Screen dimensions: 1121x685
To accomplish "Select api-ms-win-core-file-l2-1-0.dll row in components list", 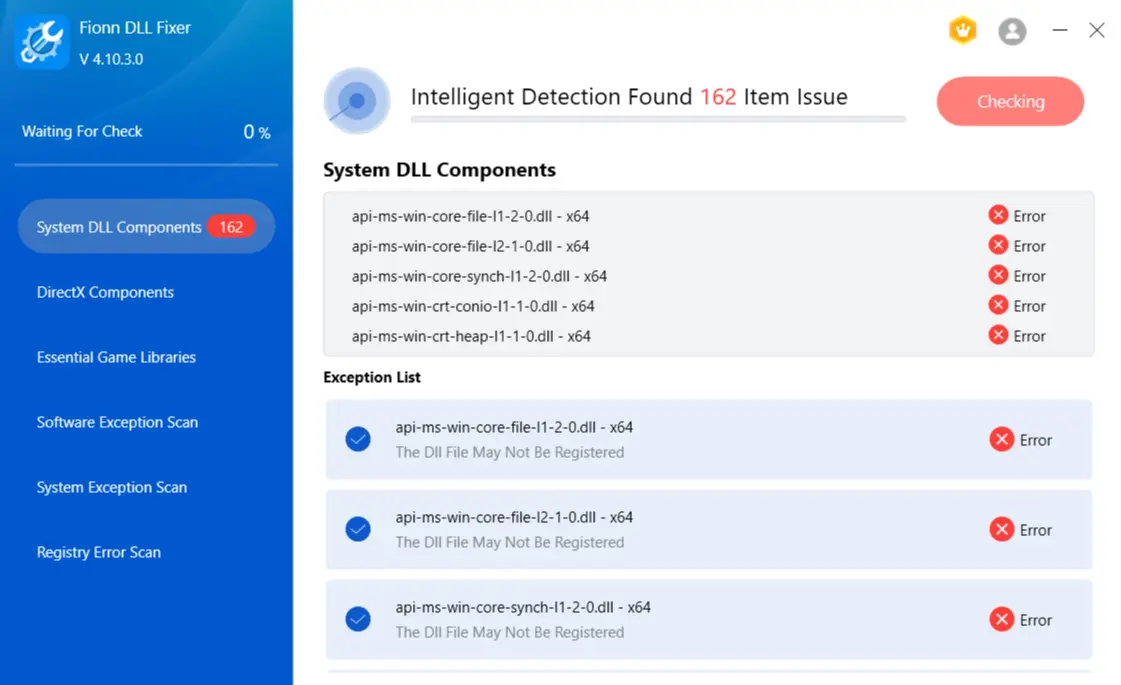I will pyautogui.click(x=708, y=246).
